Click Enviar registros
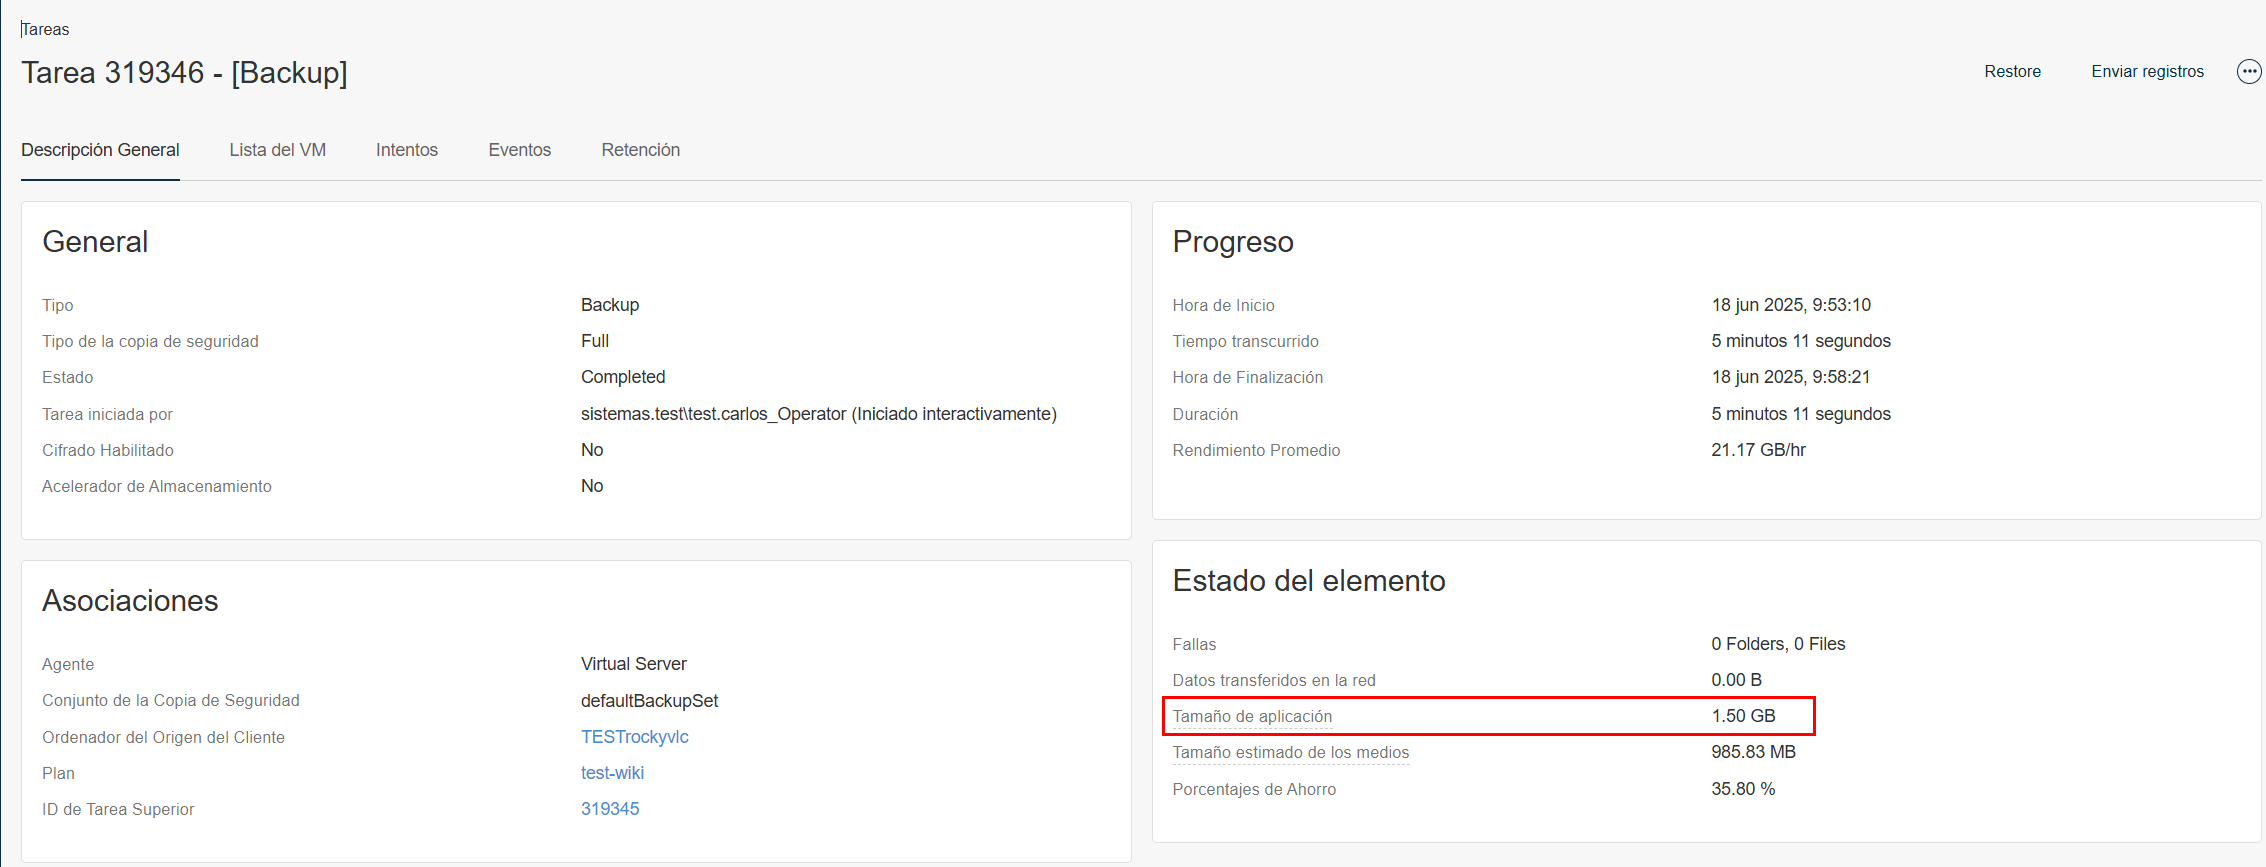Image resolution: width=2266 pixels, height=867 pixels. (2147, 72)
